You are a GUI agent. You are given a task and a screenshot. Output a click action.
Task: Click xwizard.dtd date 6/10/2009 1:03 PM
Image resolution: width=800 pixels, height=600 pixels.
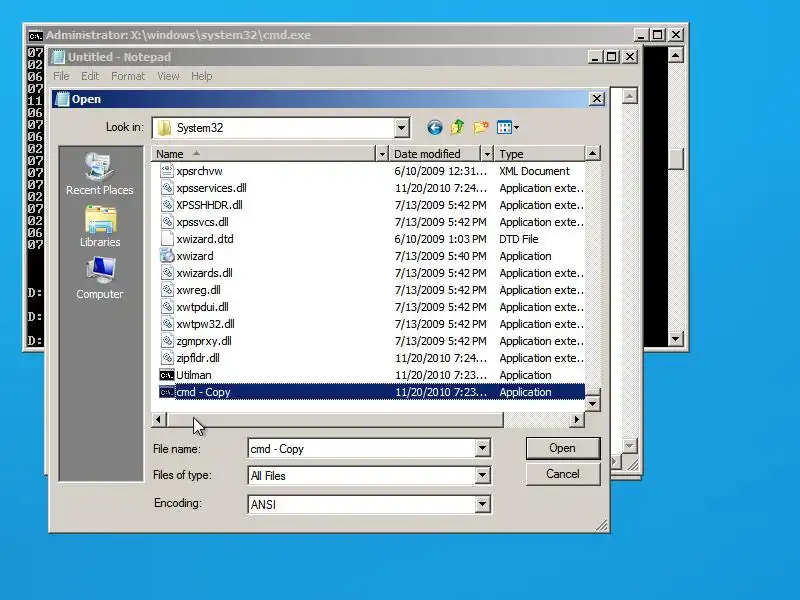point(440,239)
